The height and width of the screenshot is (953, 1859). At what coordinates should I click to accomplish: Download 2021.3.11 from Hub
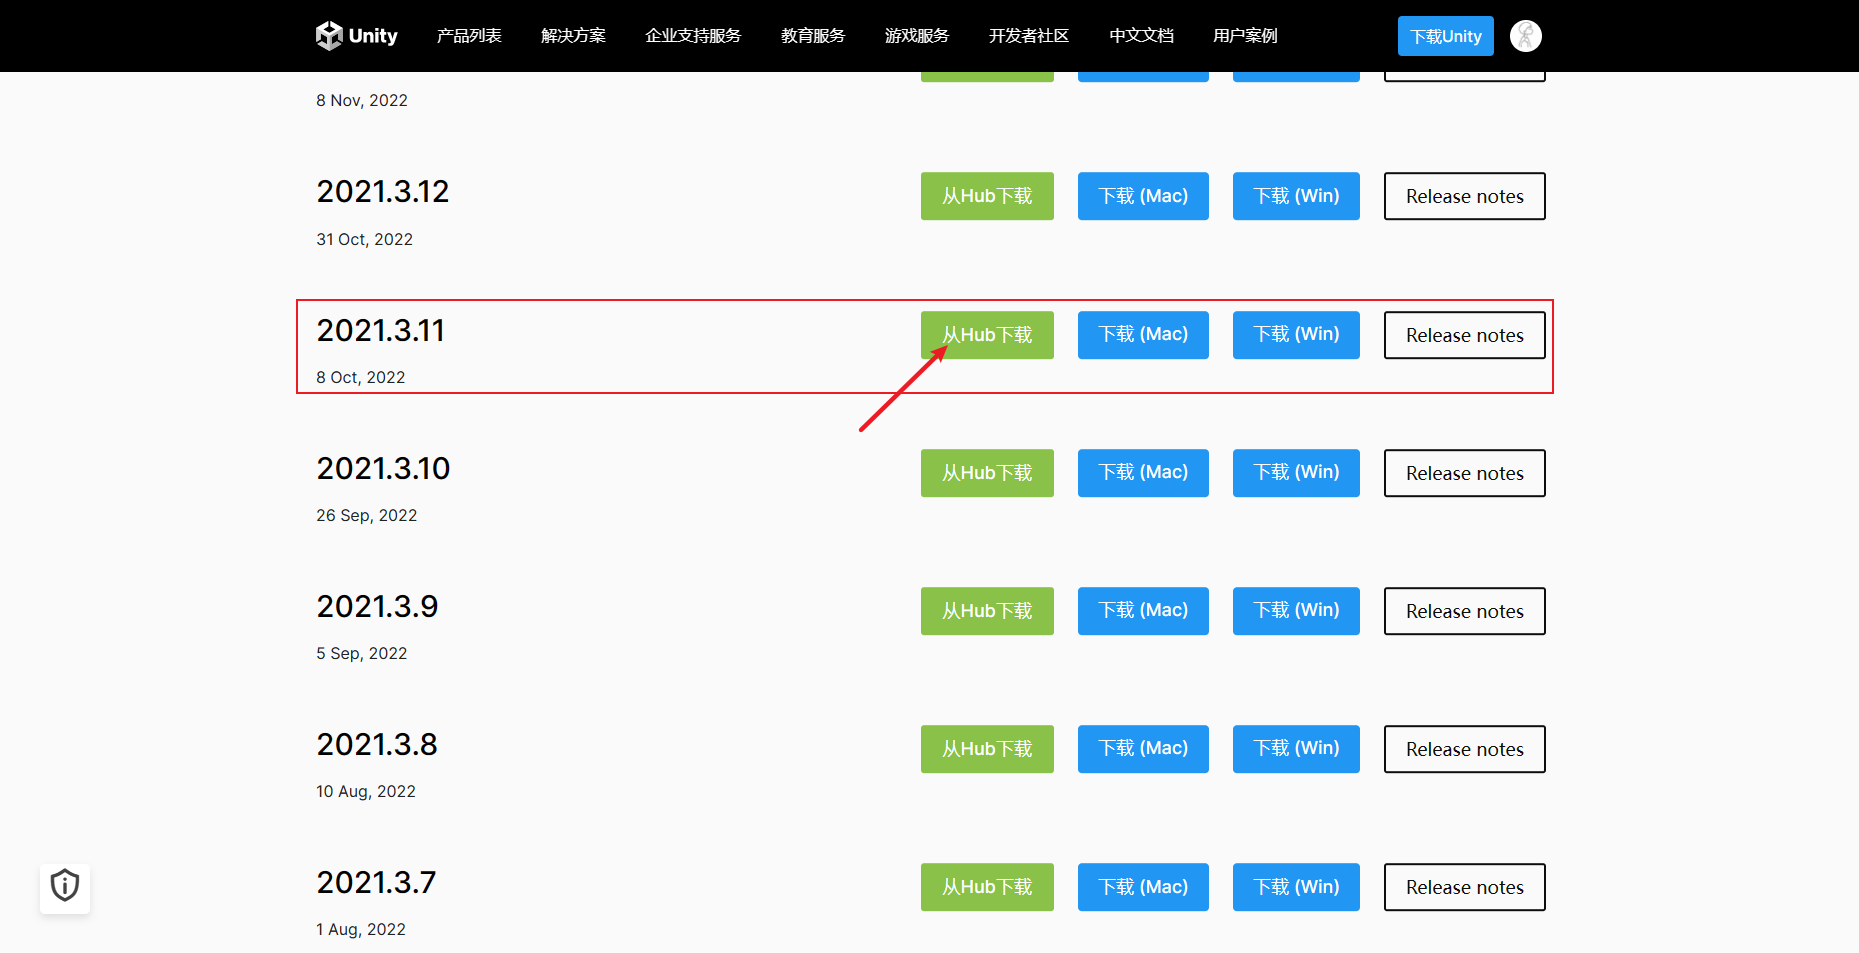click(x=987, y=335)
